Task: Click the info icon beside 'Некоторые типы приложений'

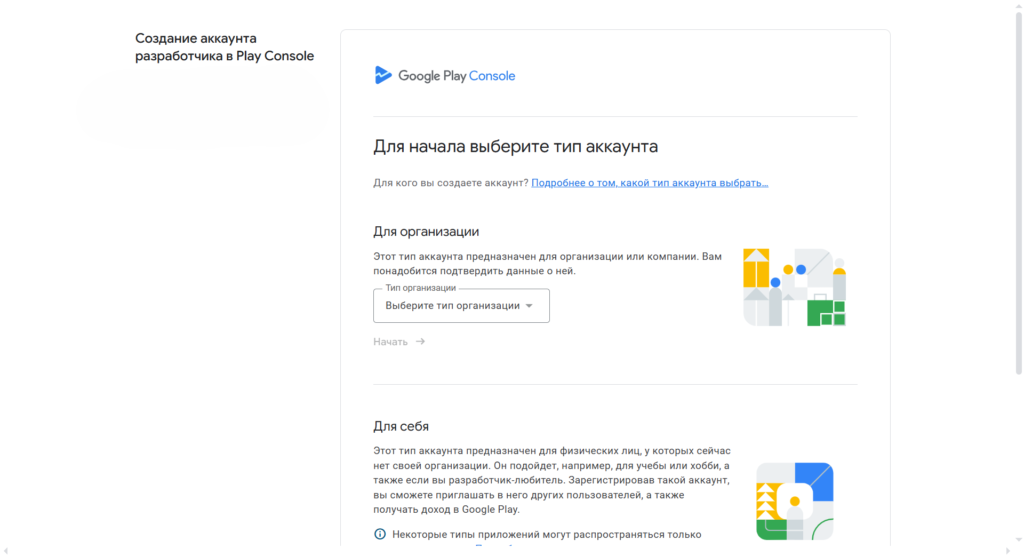Action: point(379,534)
